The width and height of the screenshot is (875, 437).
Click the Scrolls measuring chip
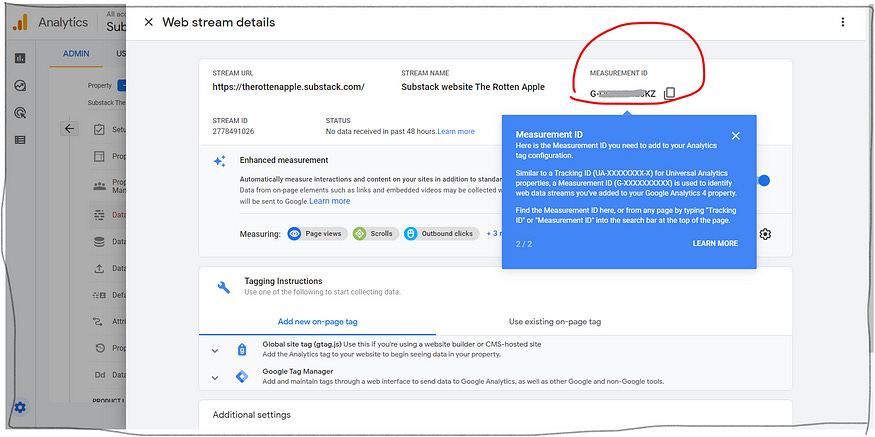pyautogui.click(x=376, y=234)
